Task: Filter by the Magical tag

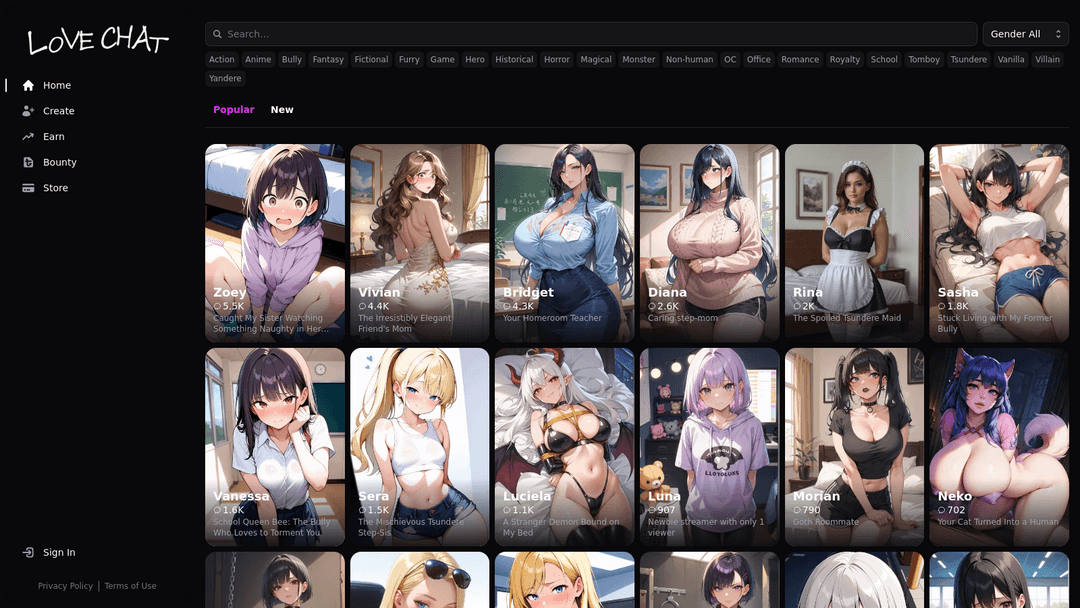Action: click(596, 59)
